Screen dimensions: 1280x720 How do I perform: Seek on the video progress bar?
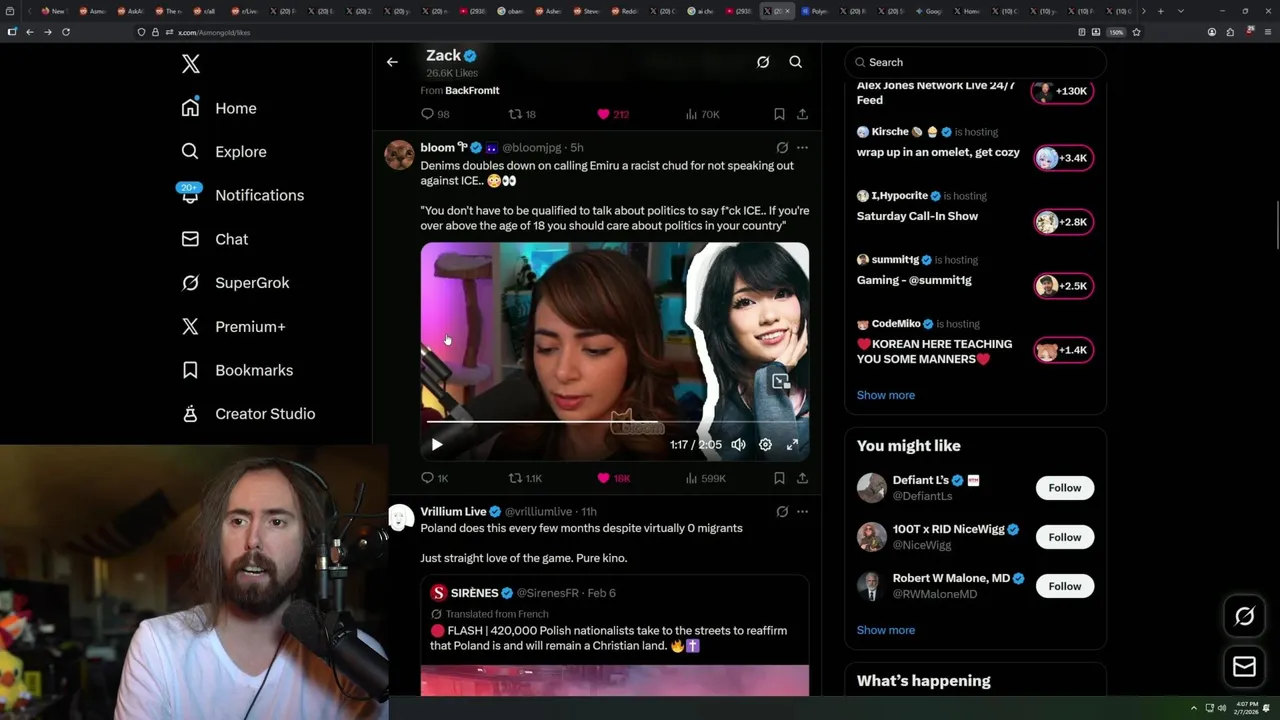(x=614, y=422)
